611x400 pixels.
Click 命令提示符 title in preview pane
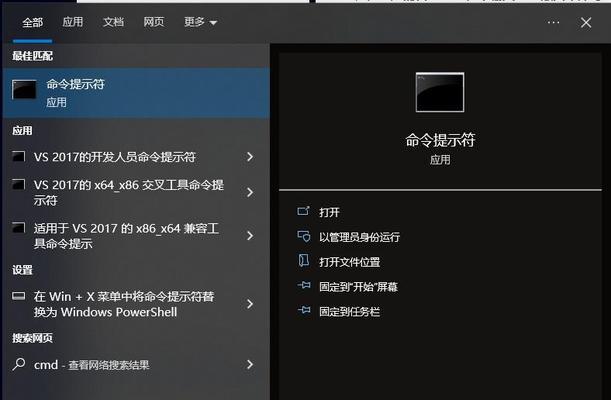coord(440,140)
